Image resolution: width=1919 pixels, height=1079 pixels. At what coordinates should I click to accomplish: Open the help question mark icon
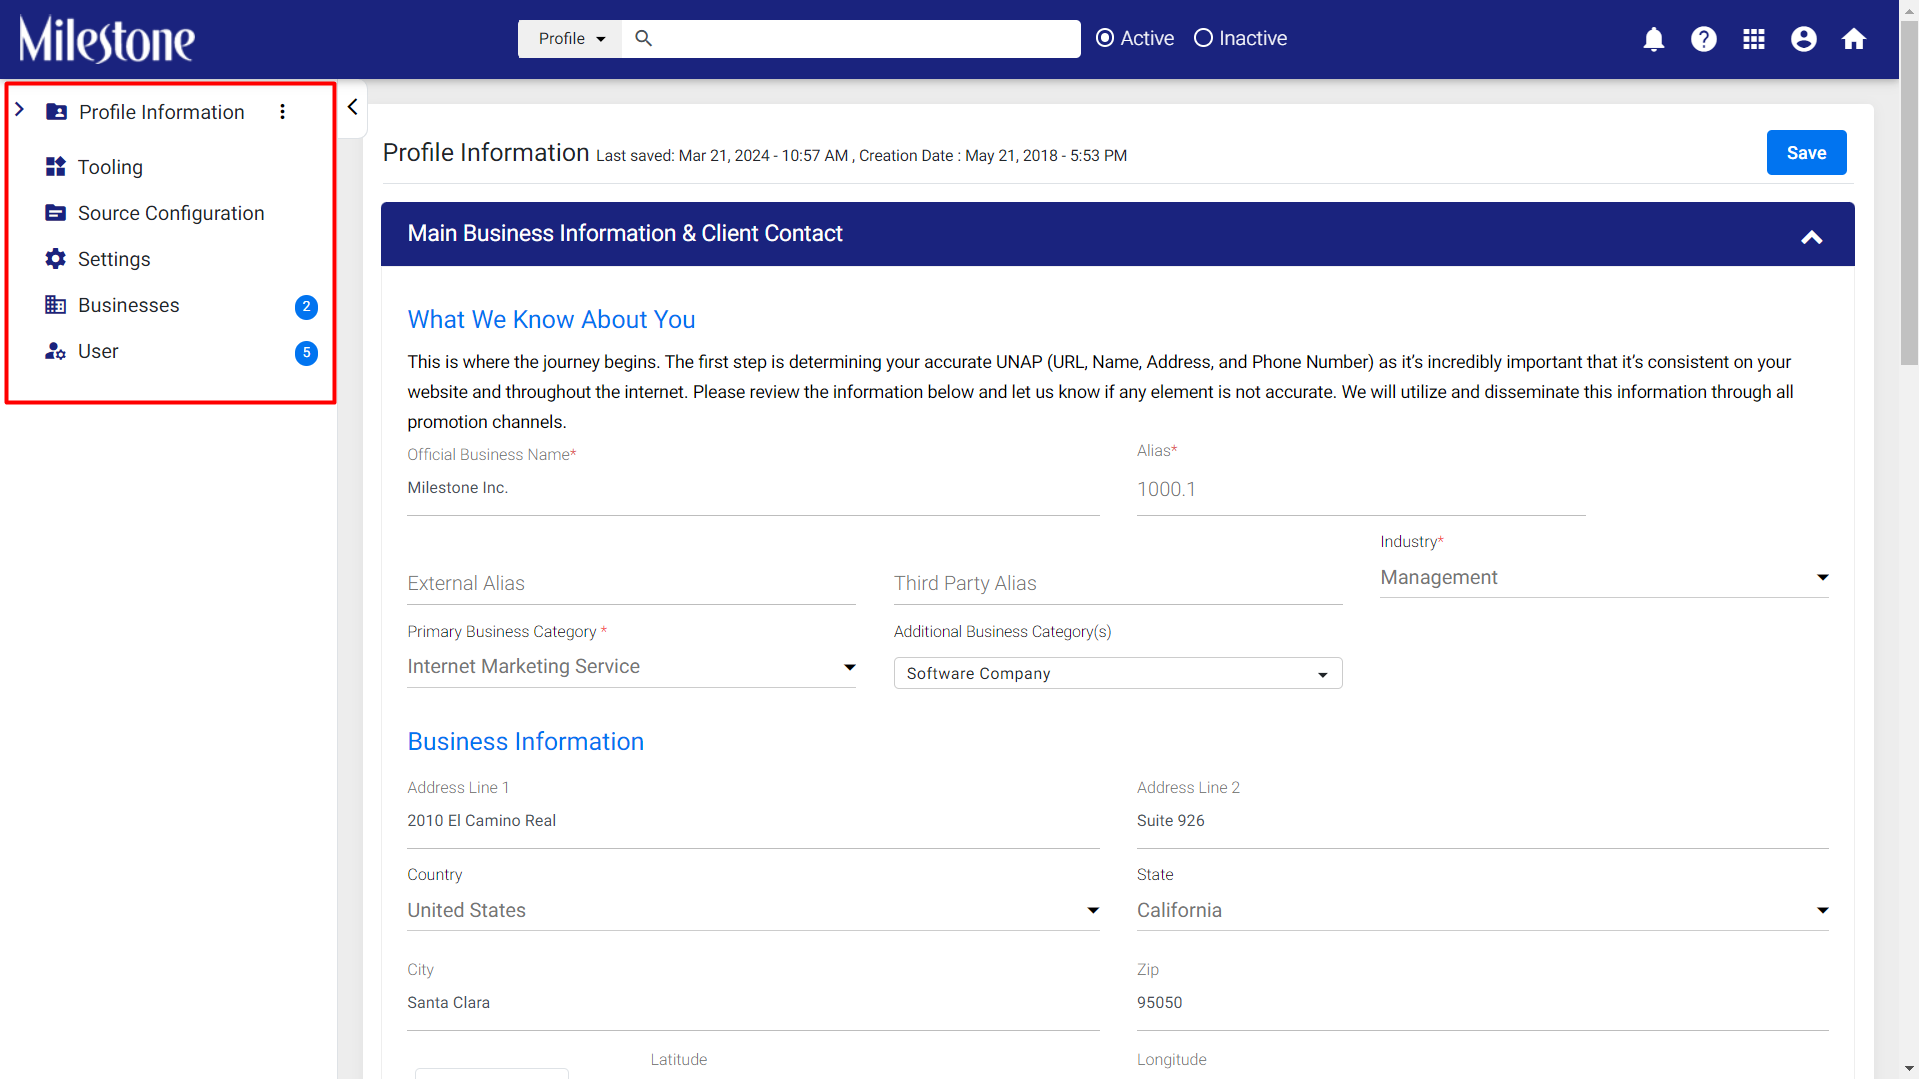pyautogui.click(x=1704, y=39)
